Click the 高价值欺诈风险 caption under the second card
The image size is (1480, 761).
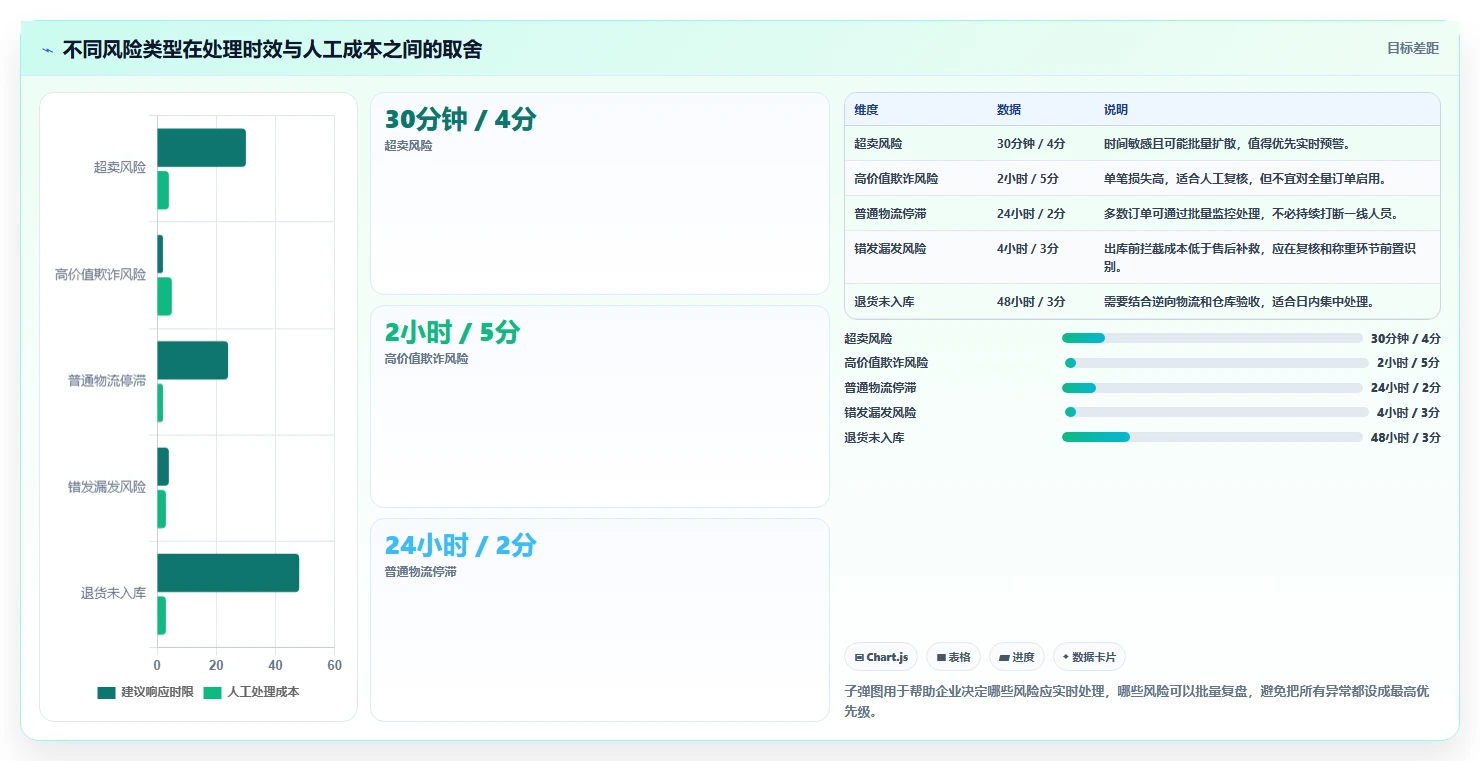[x=426, y=359]
